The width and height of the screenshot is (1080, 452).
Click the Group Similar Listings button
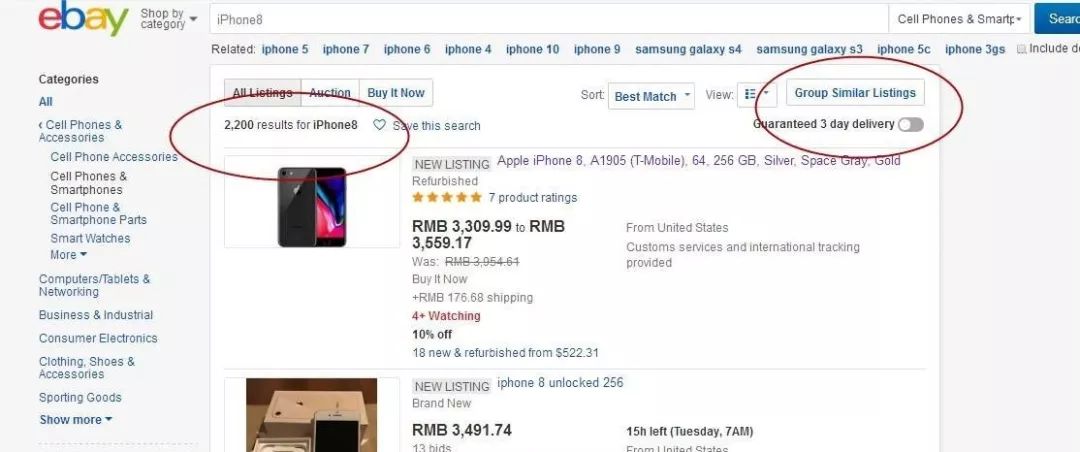coord(855,92)
